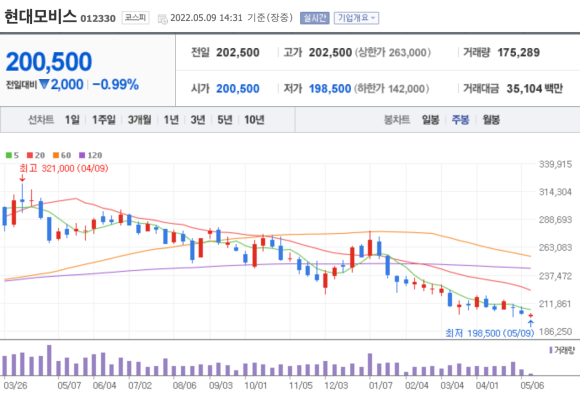
Task: Open the 기업개요 dropdown
Action: pos(356,18)
